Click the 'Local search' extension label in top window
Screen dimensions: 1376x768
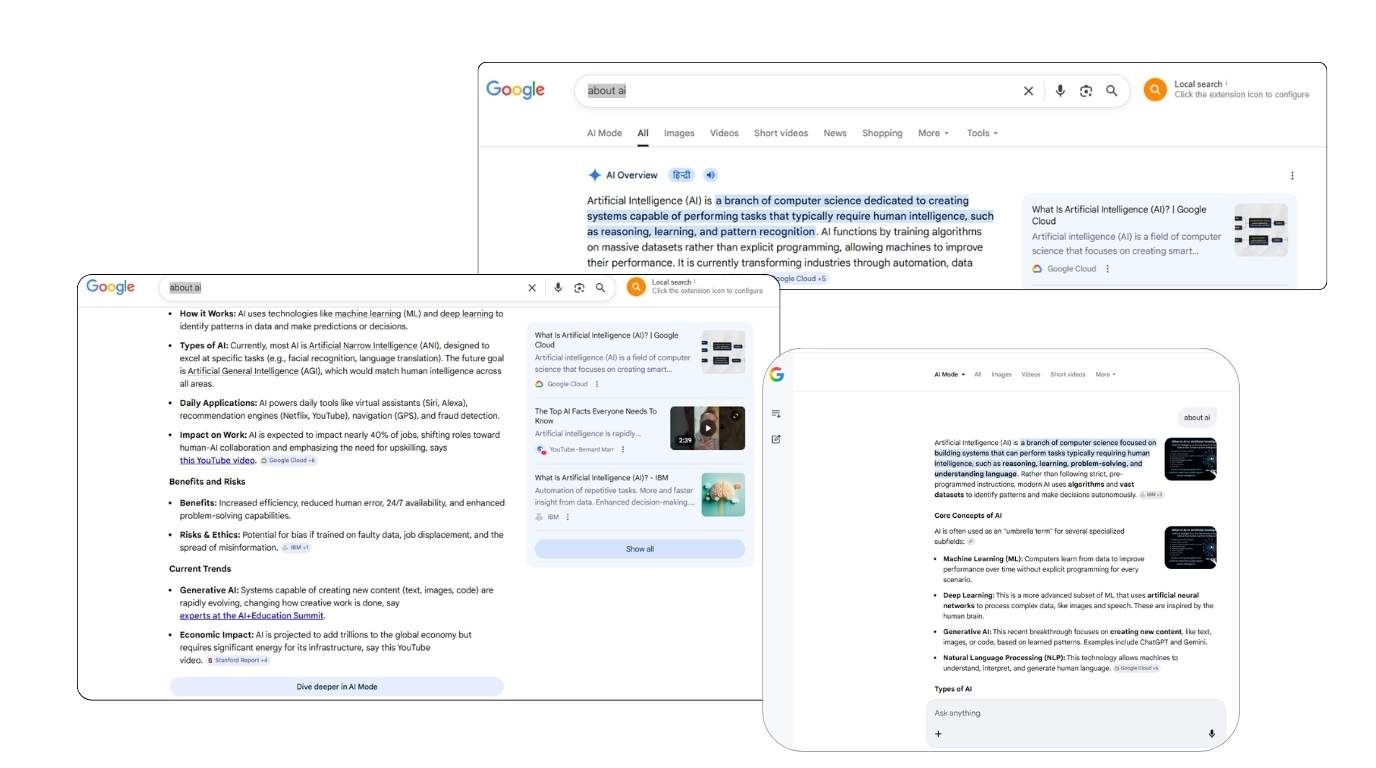tap(1199, 84)
